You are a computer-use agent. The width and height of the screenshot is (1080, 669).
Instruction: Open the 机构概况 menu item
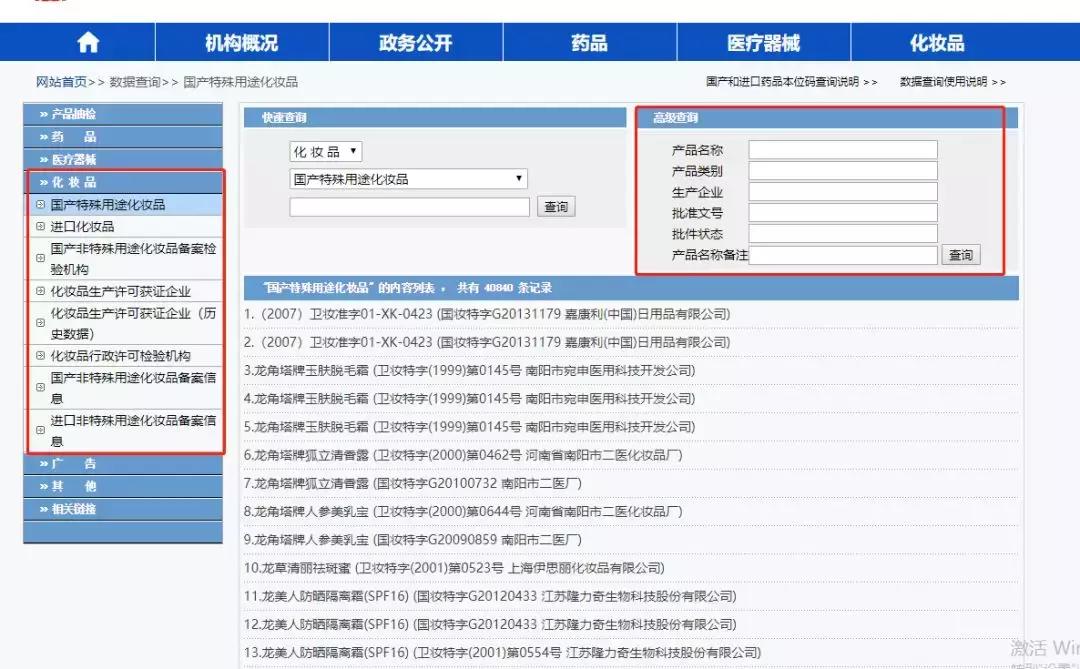point(241,42)
